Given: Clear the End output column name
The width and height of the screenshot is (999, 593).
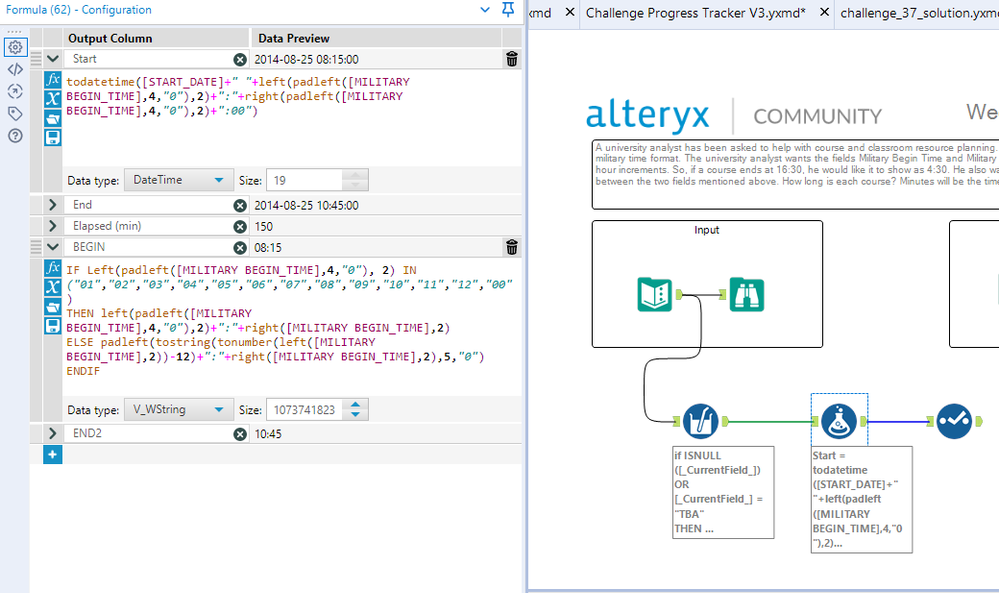Looking at the screenshot, I should (x=240, y=206).
